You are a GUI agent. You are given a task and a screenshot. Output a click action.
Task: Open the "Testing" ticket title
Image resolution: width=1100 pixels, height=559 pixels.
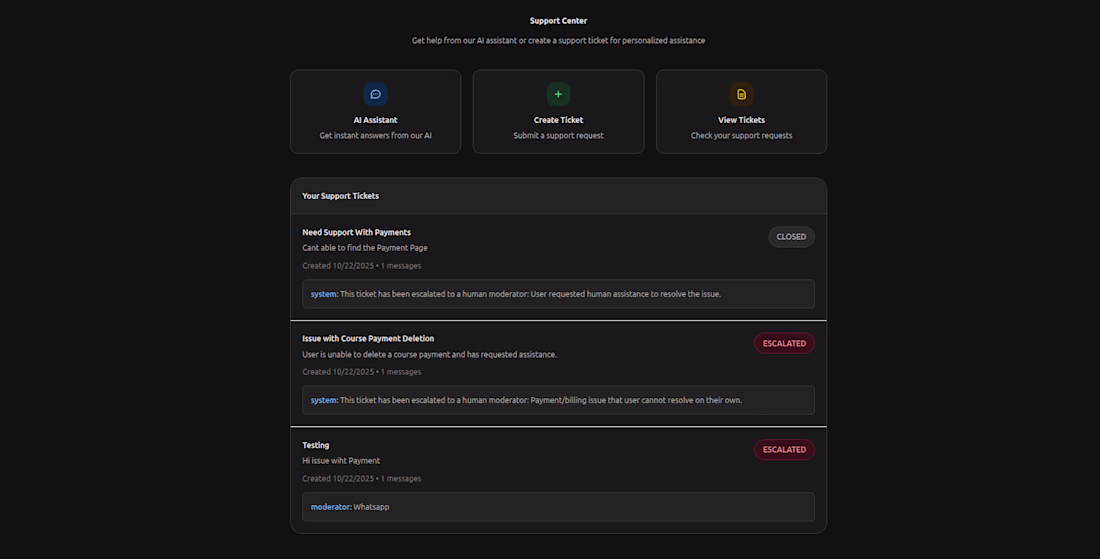pyautogui.click(x=316, y=445)
